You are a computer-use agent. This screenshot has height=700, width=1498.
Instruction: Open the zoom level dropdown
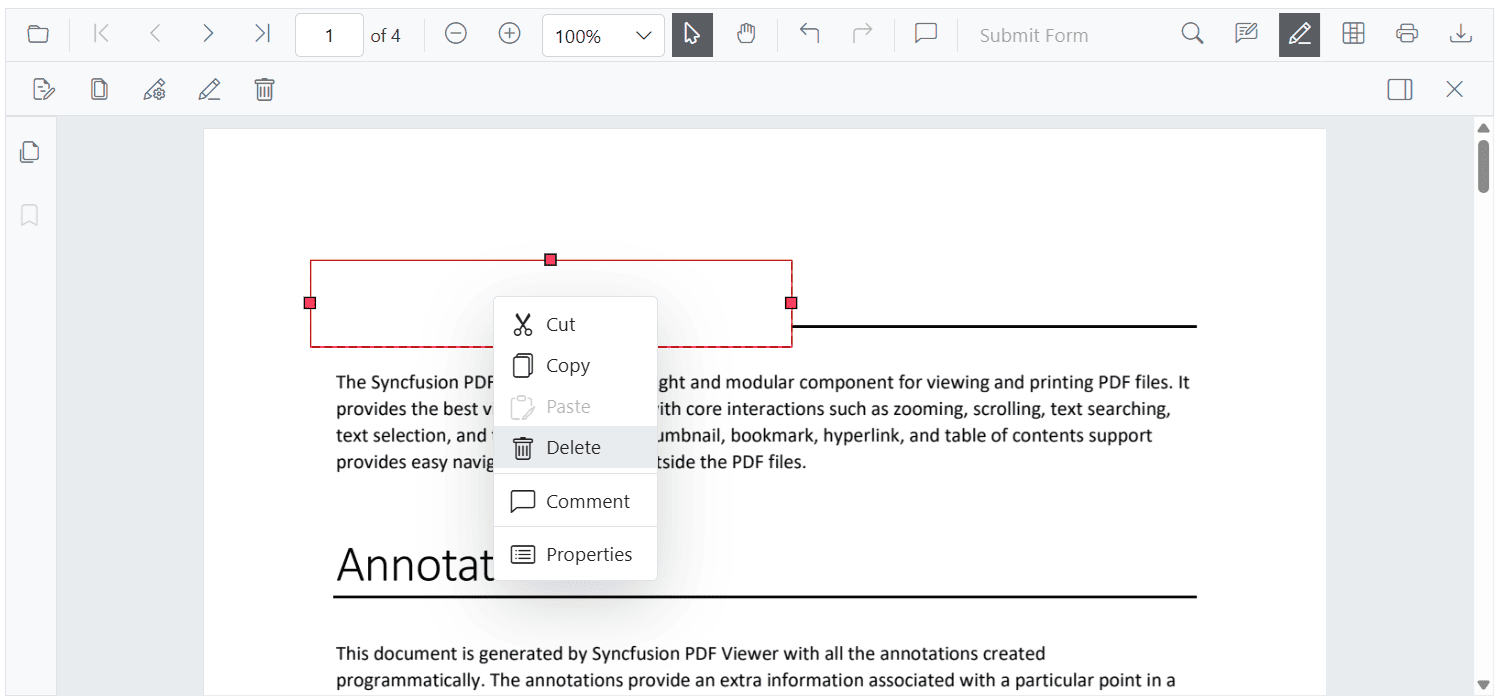tap(602, 35)
